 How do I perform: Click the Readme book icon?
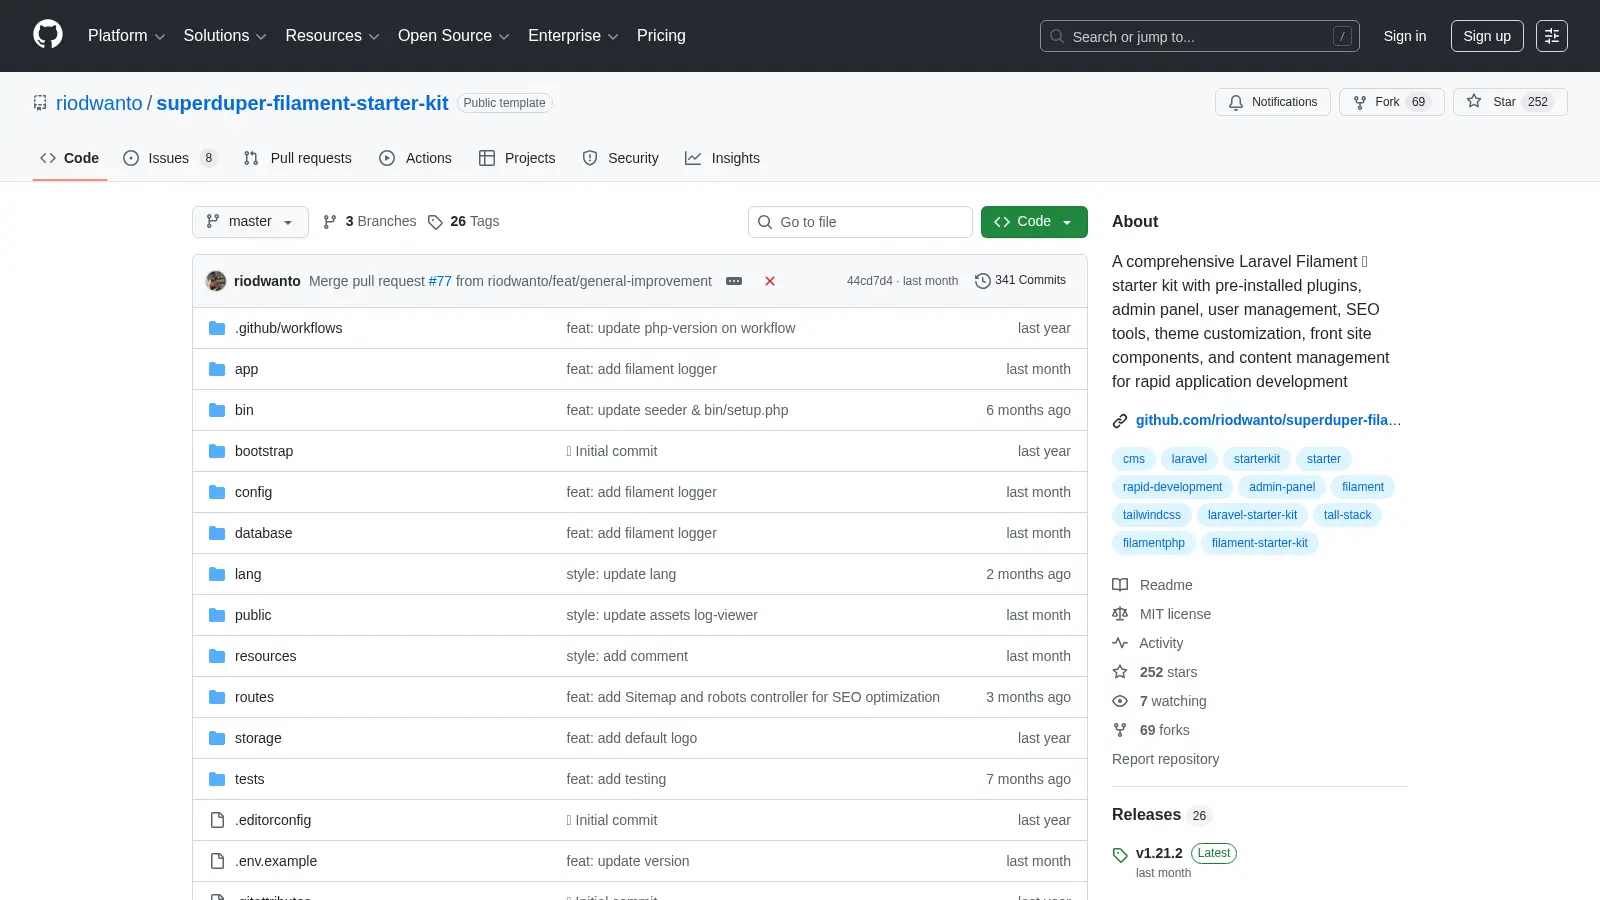[x=1120, y=585]
